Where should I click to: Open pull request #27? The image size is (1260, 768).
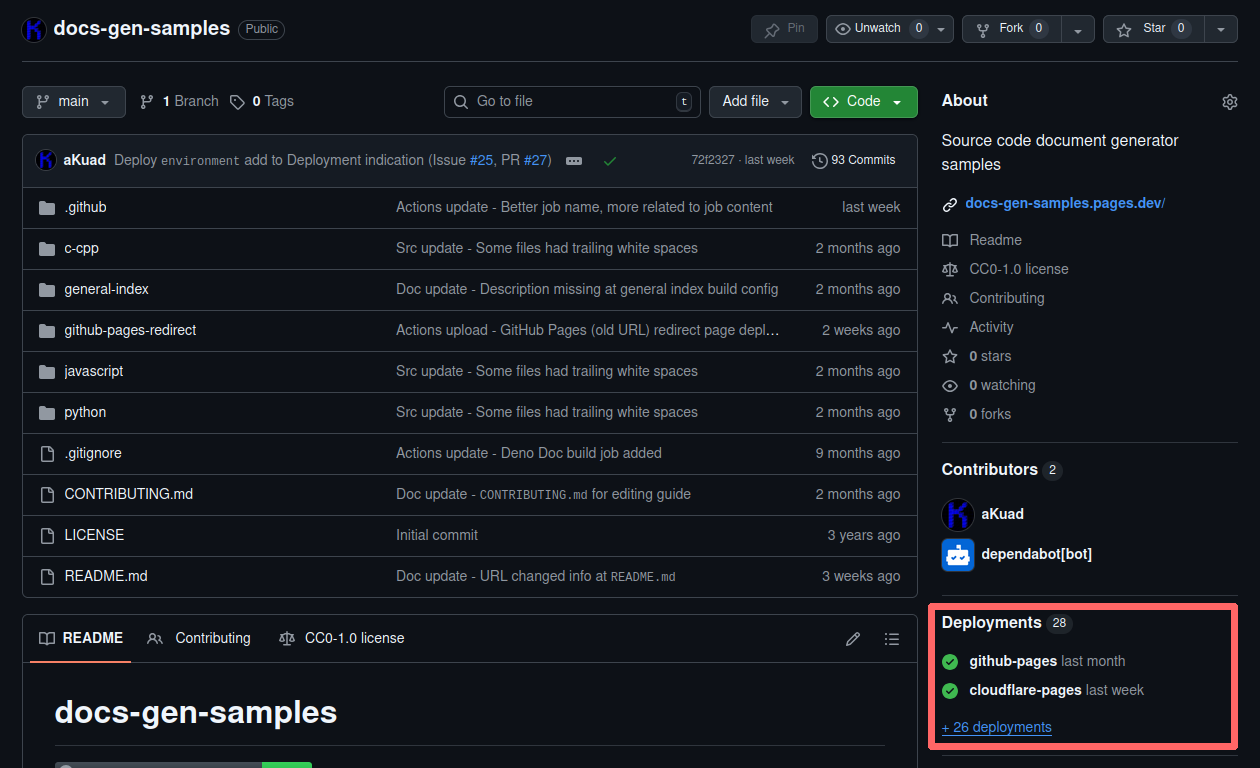[x=536, y=159]
